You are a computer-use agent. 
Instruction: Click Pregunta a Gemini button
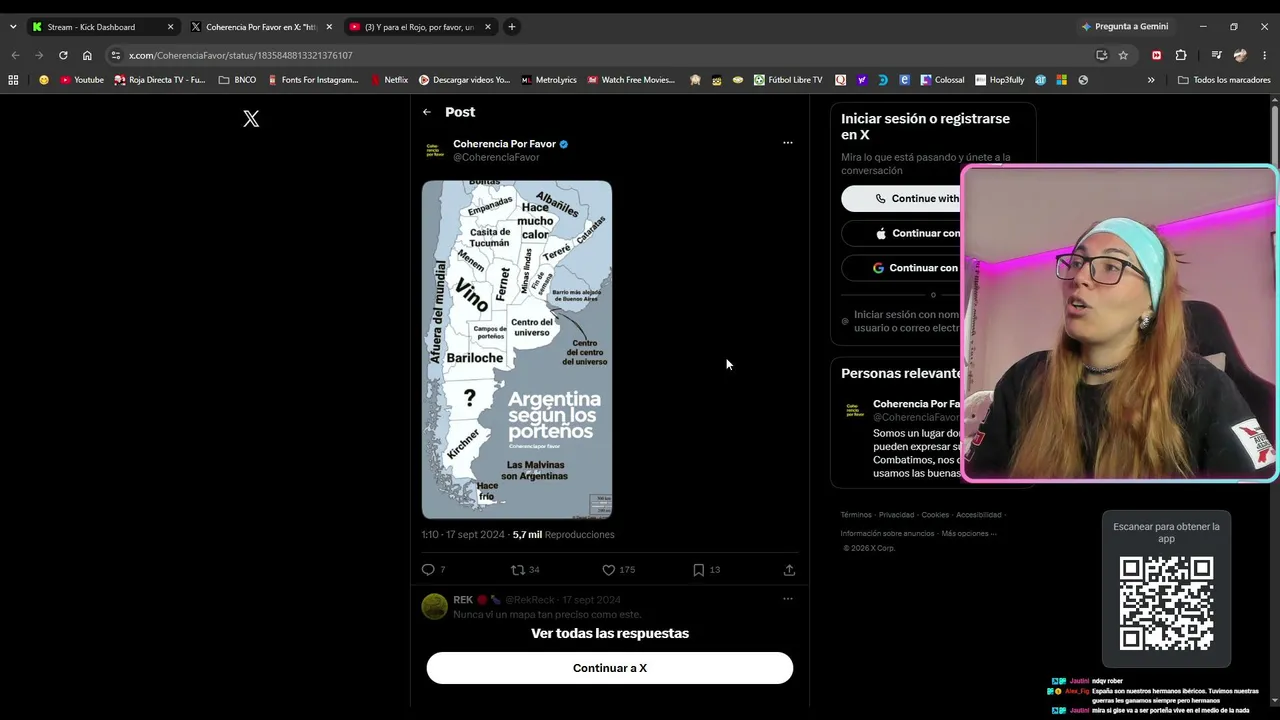(1125, 27)
